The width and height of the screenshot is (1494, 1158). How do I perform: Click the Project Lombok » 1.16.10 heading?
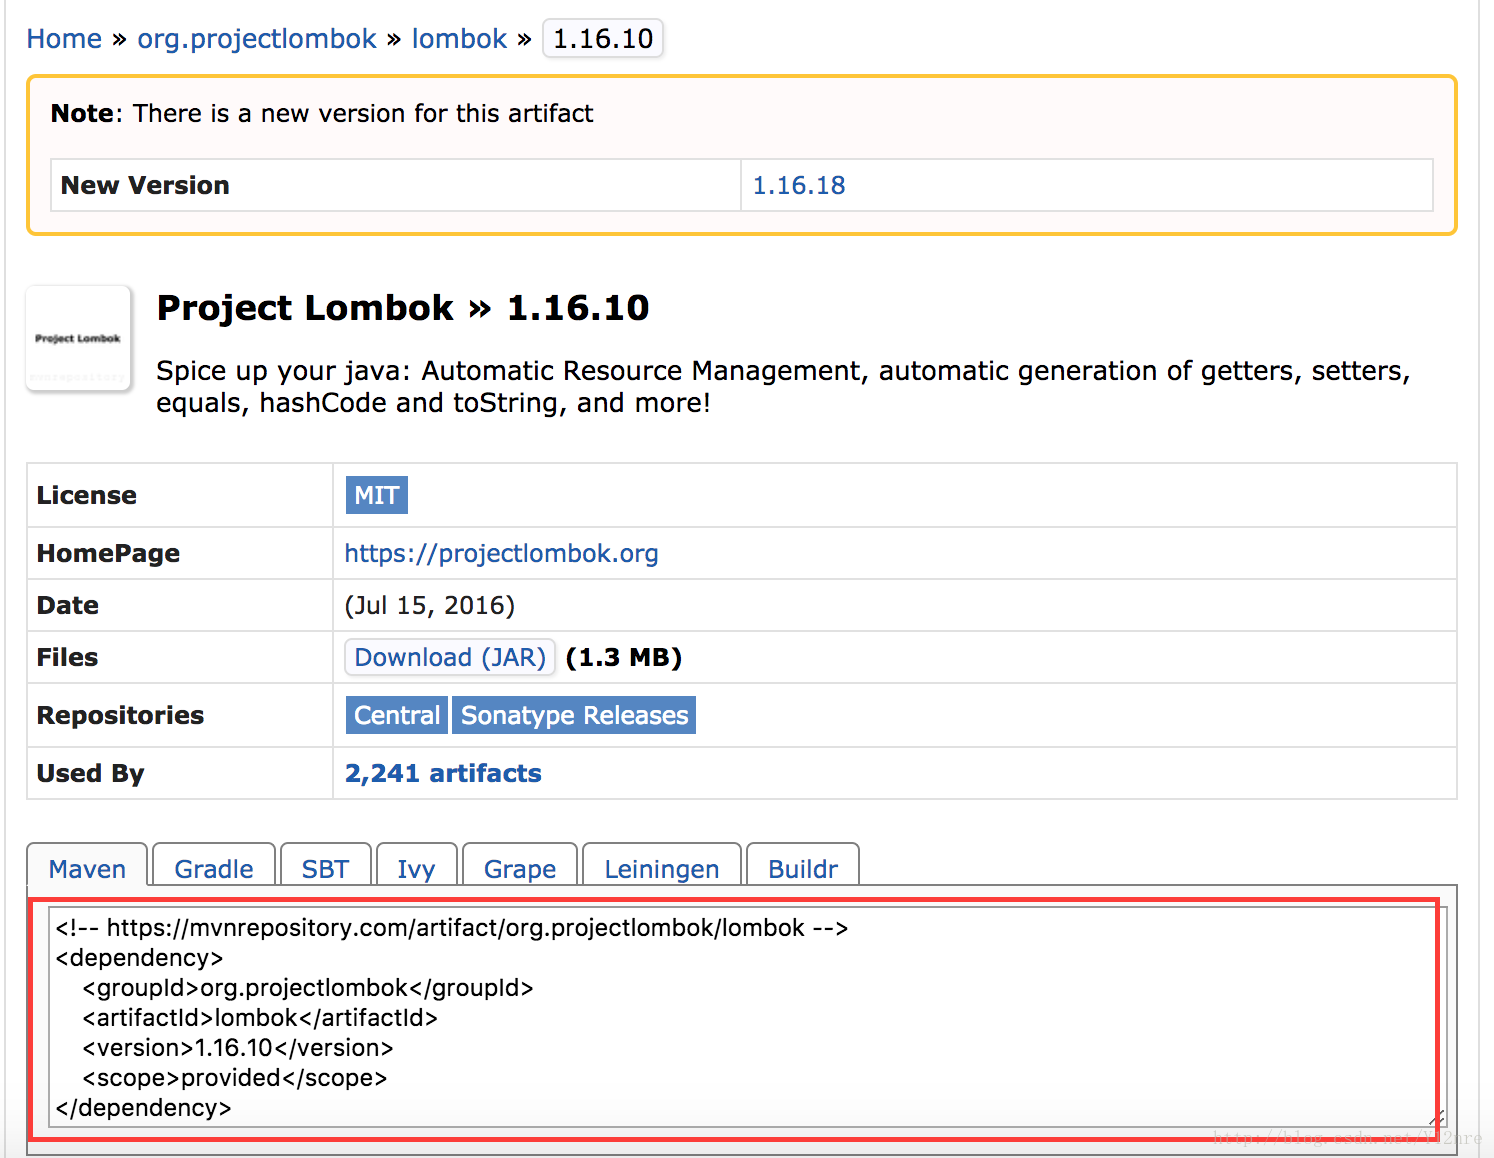403,308
